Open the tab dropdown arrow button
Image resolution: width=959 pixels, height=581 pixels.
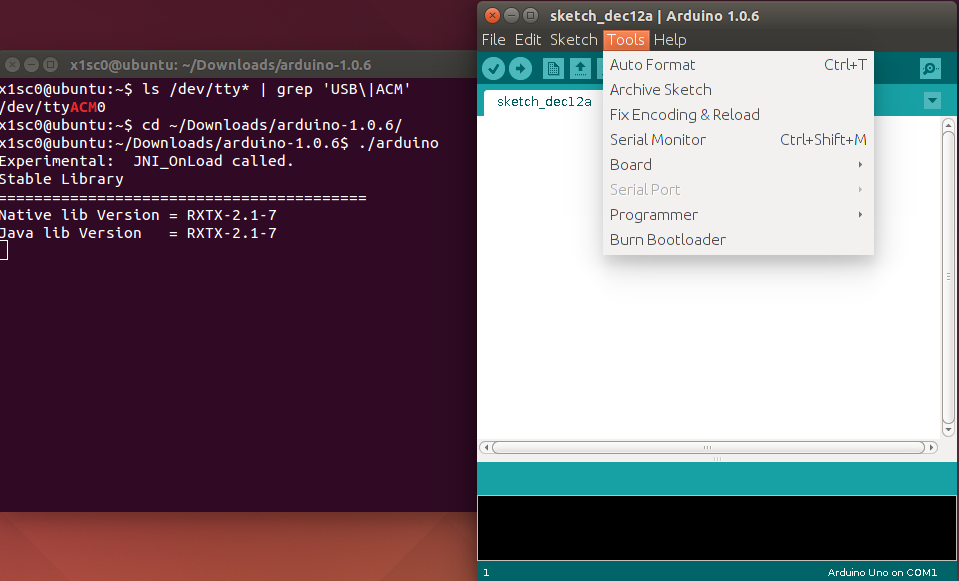[932, 101]
